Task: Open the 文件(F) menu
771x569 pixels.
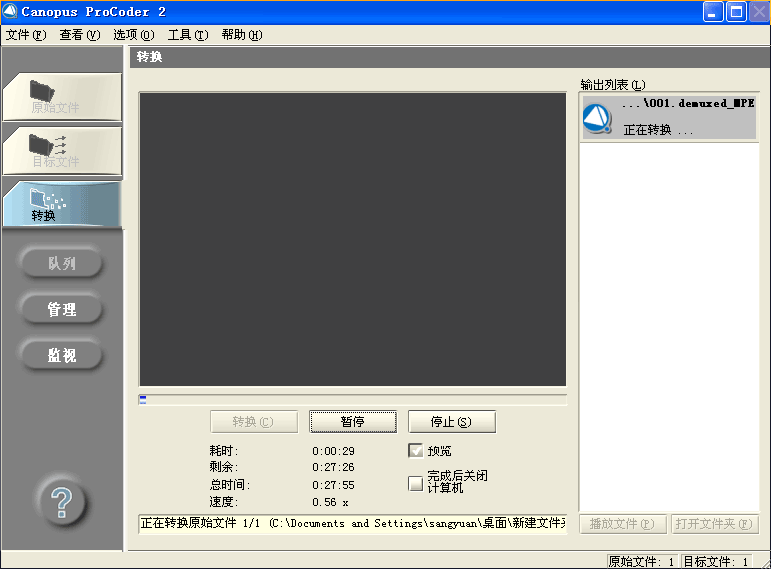Action: point(26,35)
